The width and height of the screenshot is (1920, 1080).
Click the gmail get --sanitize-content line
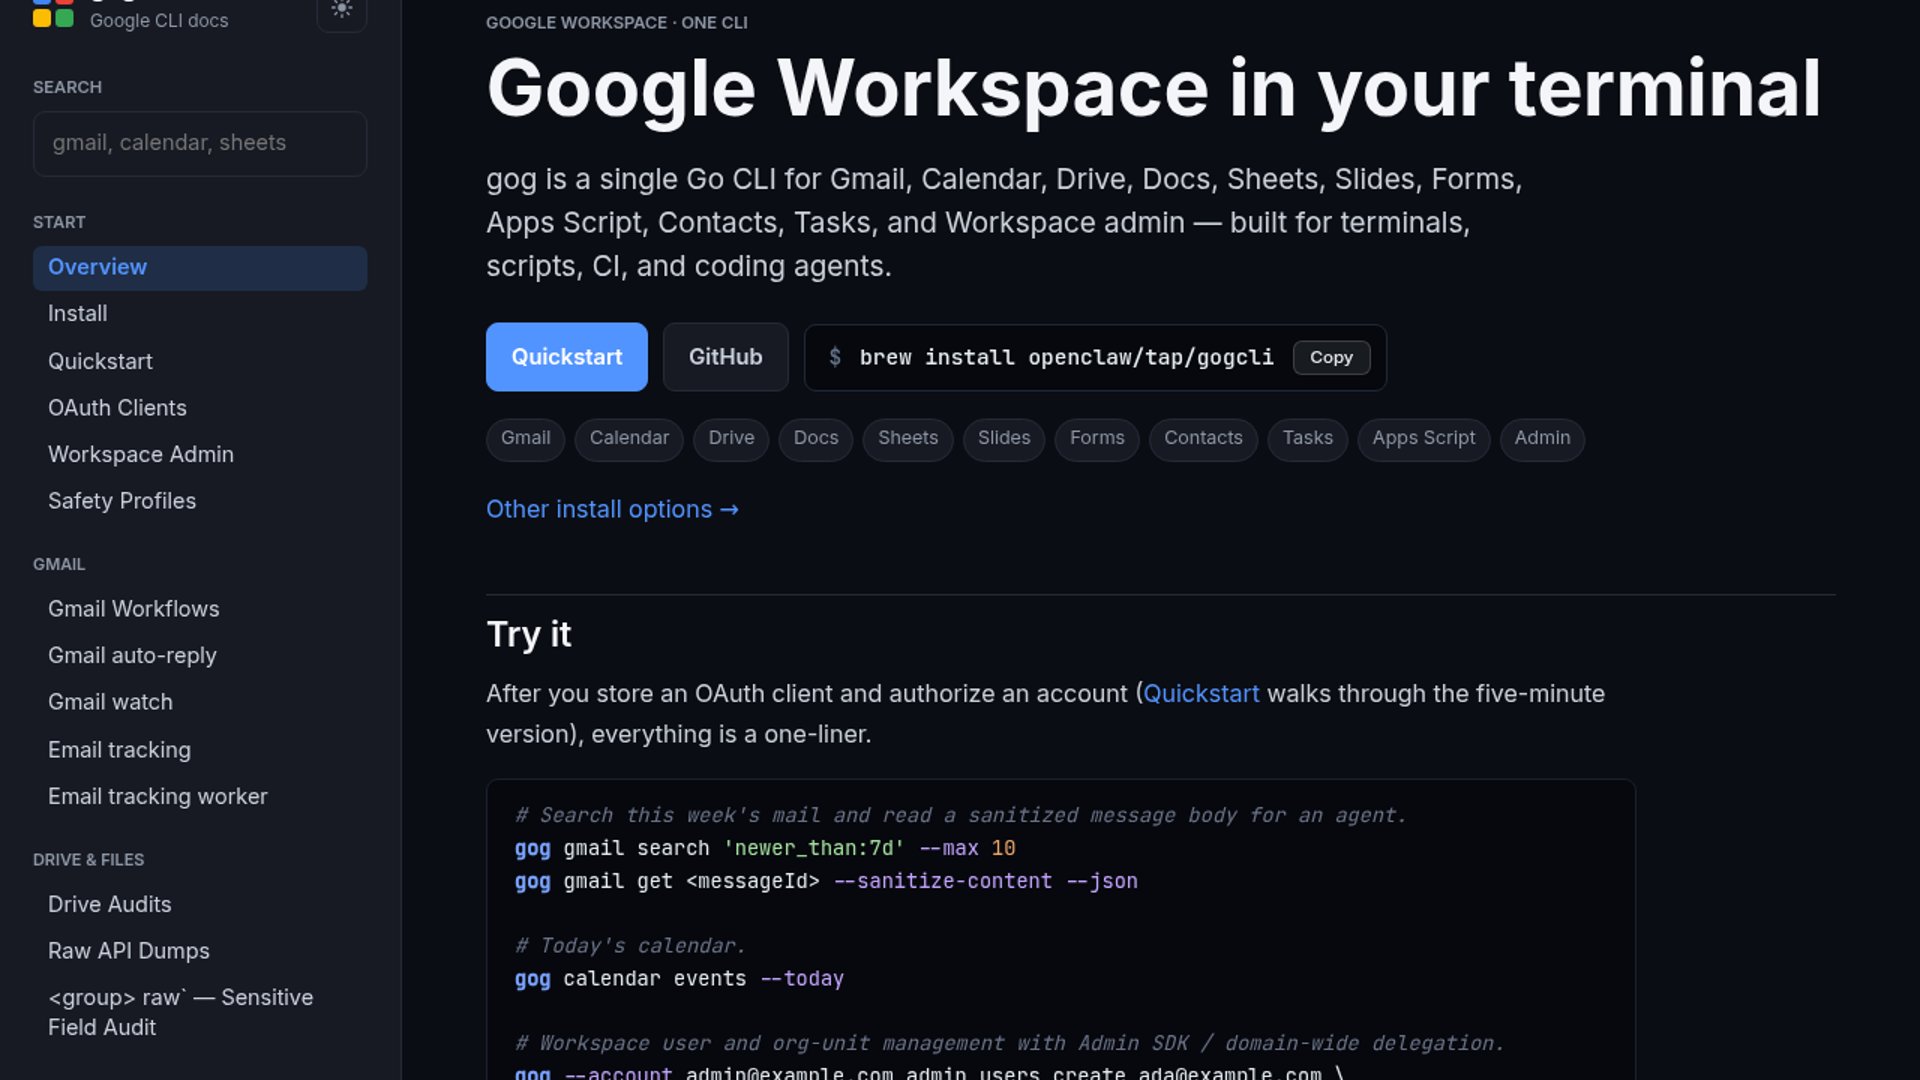(x=826, y=881)
